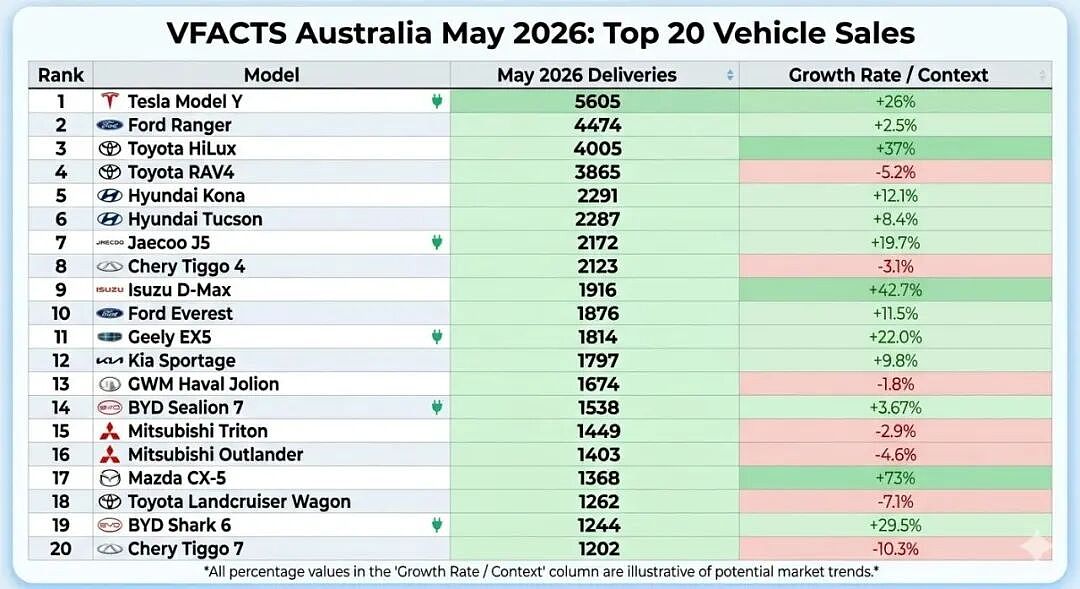The width and height of the screenshot is (1080, 589).
Task: Click the dark green +73% growth cell
Action: 895,478
